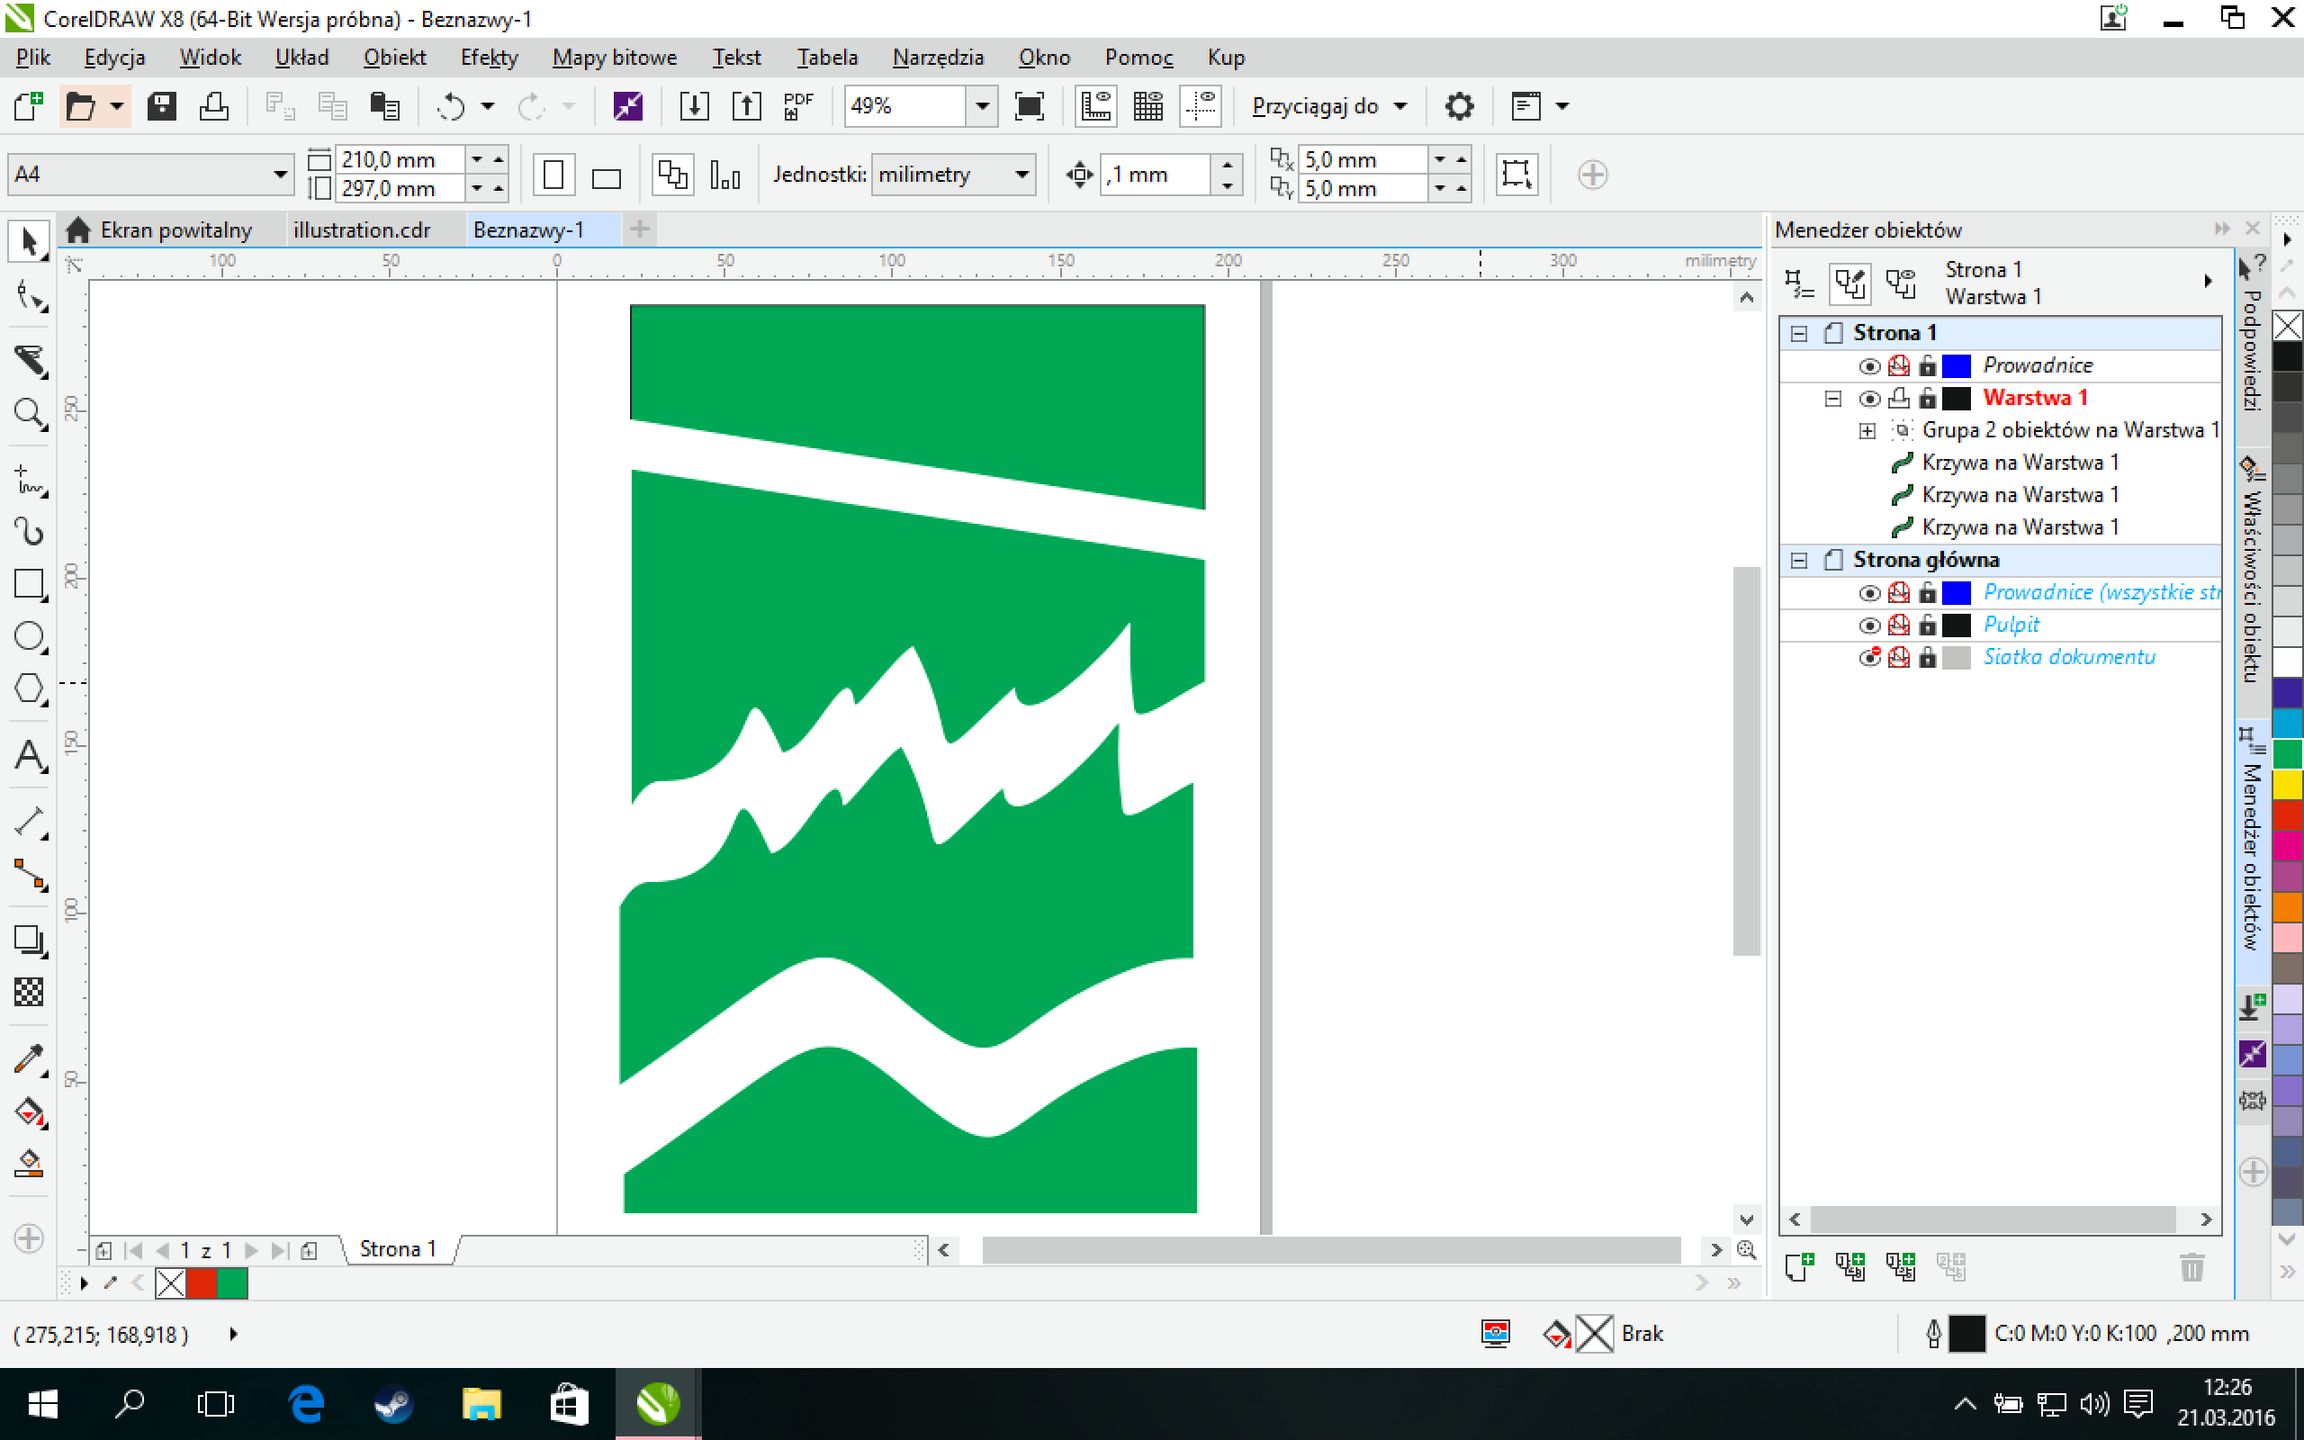Expand Grupa 2 obiektów tree node
The height and width of the screenshot is (1440, 2304).
[1866, 431]
